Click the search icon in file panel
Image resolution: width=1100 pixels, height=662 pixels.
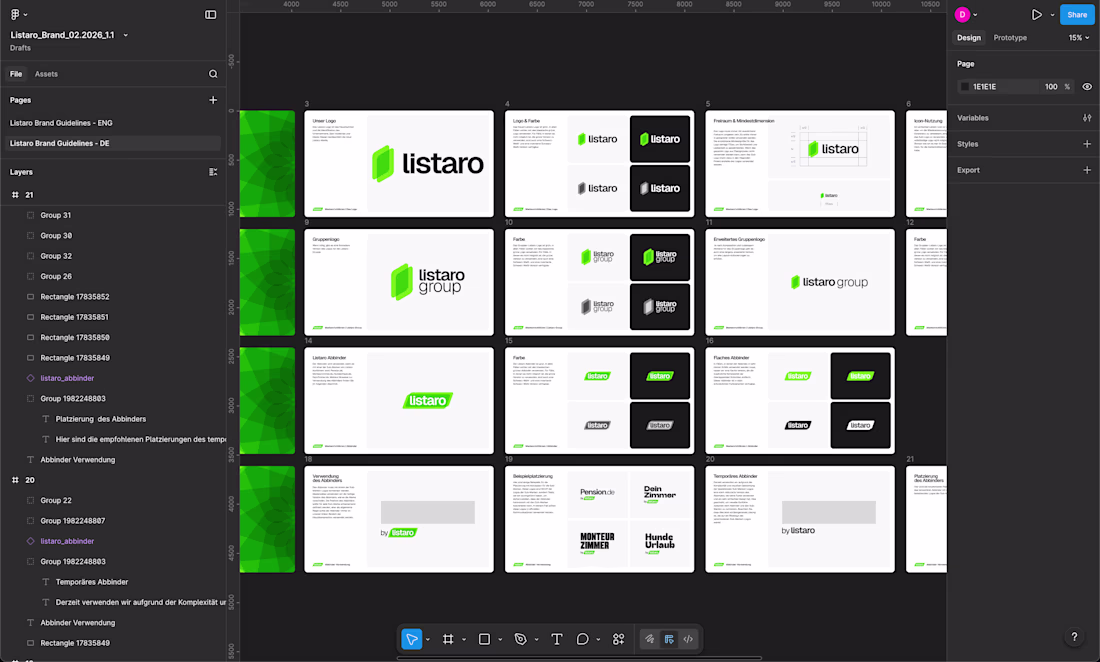(213, 74)
